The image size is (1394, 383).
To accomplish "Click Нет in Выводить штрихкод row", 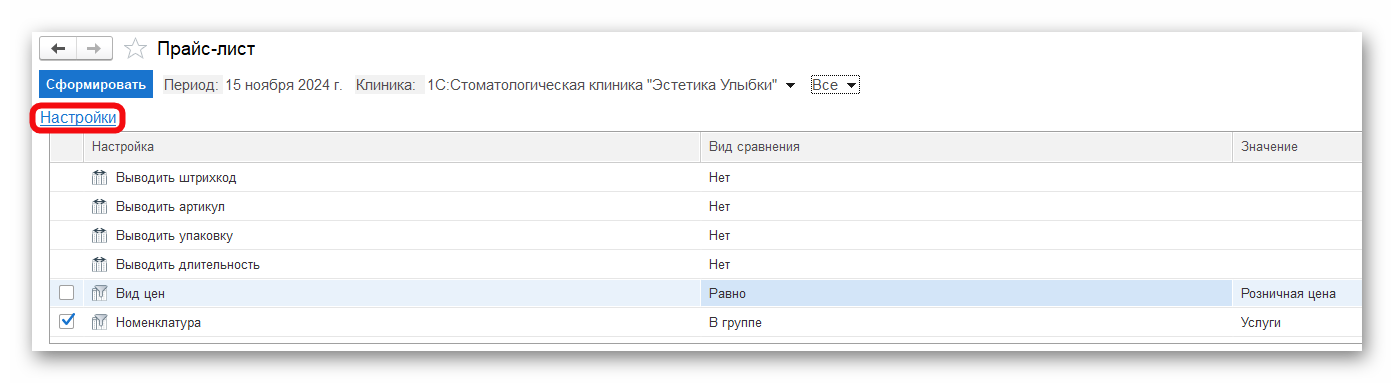I will [x=720, y=178].
